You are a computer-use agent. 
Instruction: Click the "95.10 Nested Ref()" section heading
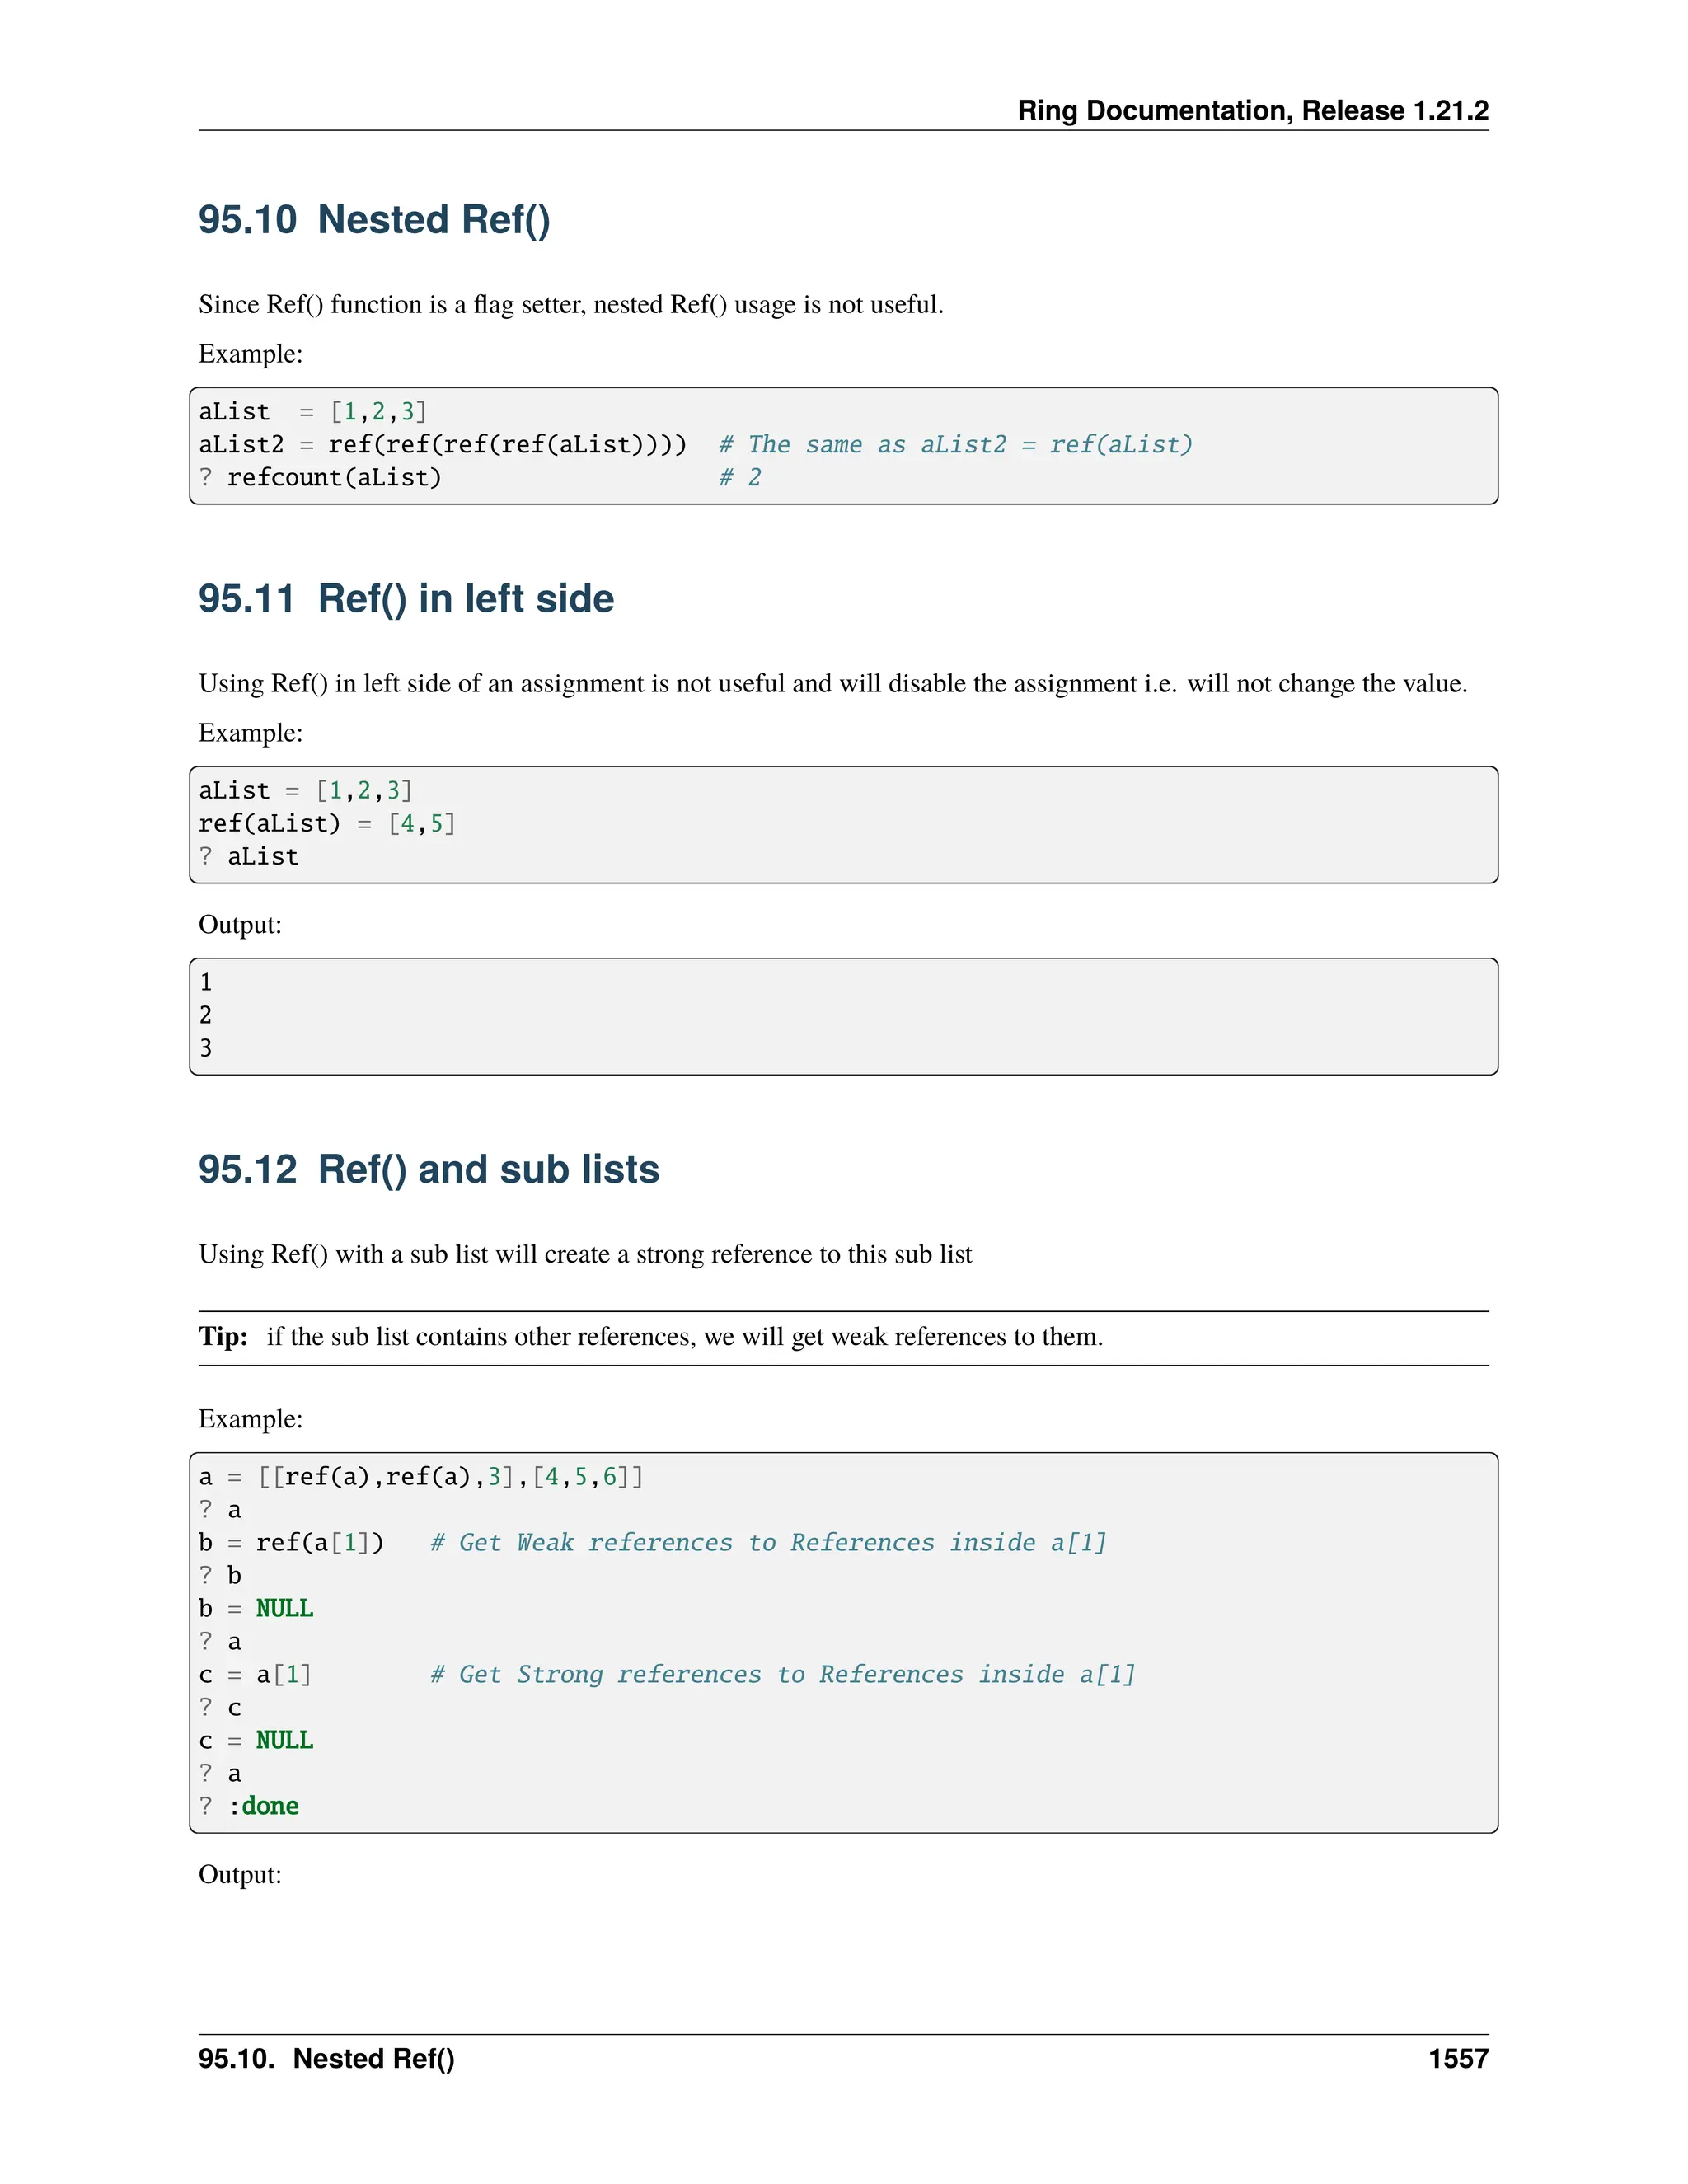click(x=374, y=220)
